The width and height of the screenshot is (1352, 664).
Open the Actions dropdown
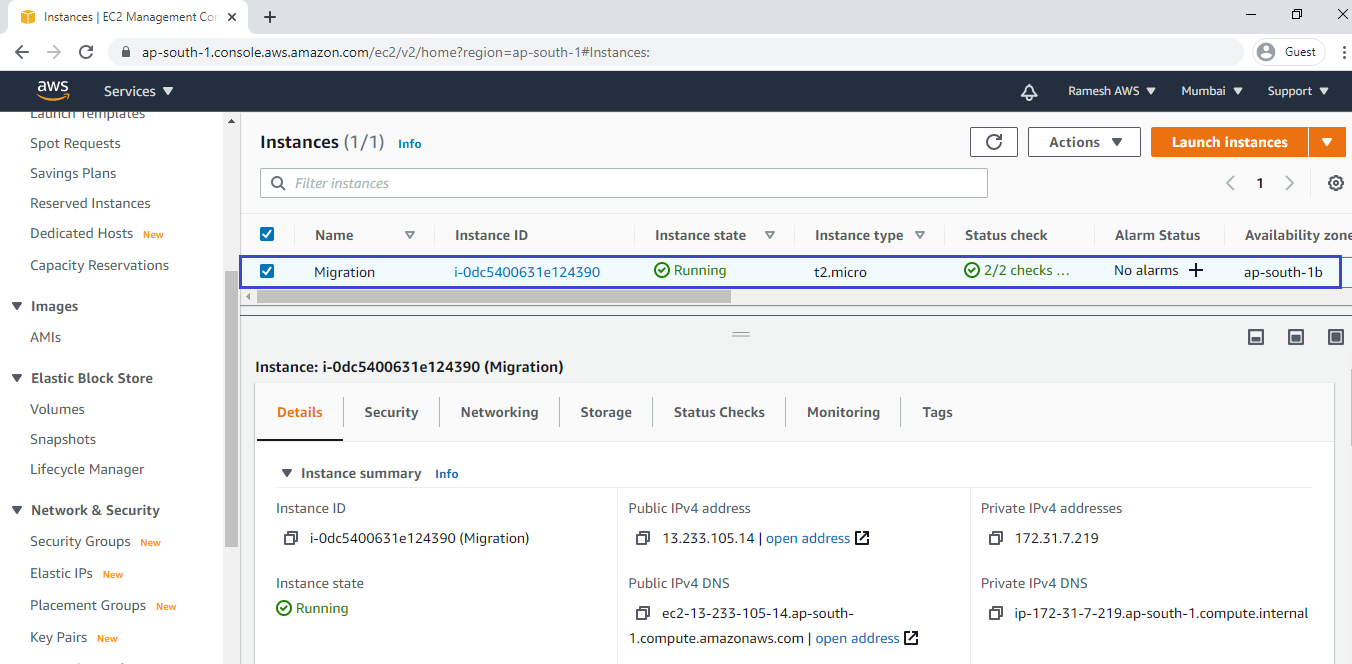(1085, 142)
